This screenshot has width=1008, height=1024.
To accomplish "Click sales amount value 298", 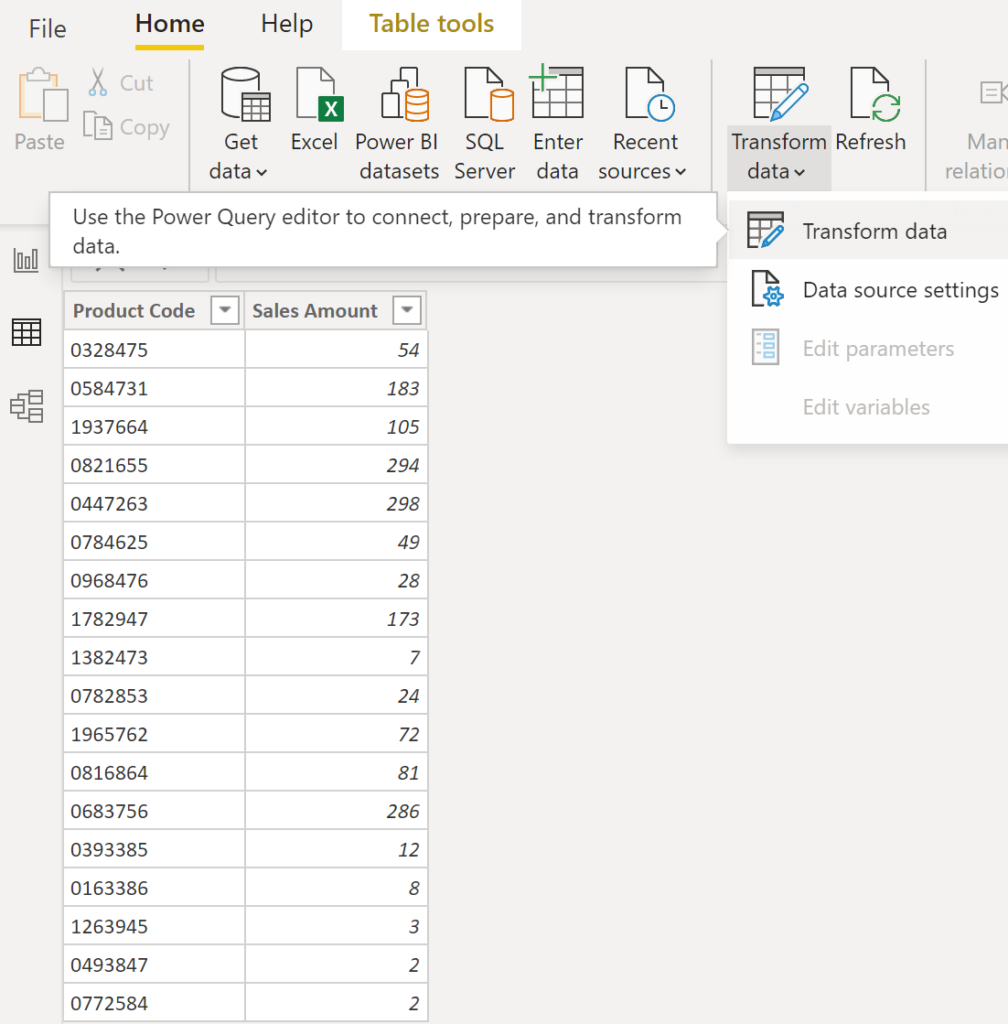I will click(x=403, y=504).
